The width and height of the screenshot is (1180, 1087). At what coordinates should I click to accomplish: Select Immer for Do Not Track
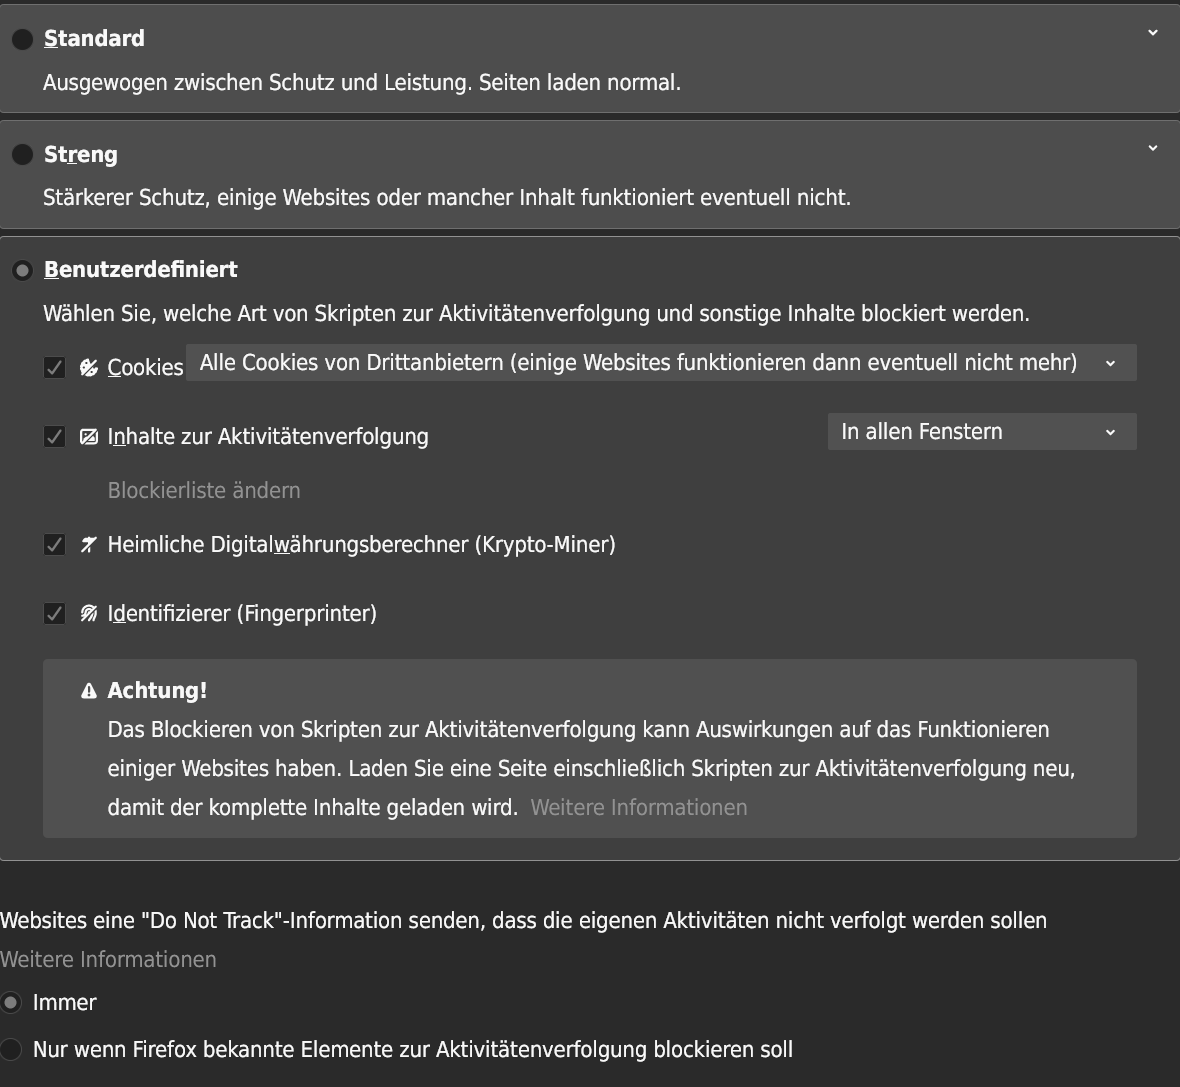pyautogui.click(x=11, y=1002)
